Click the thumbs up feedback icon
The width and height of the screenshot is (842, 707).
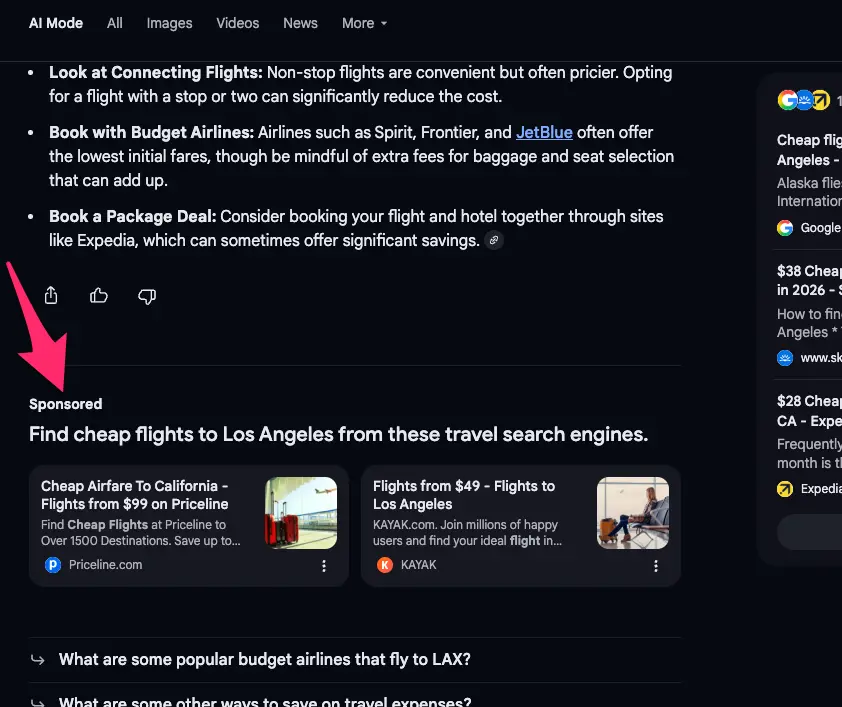(x=99, y=295)
